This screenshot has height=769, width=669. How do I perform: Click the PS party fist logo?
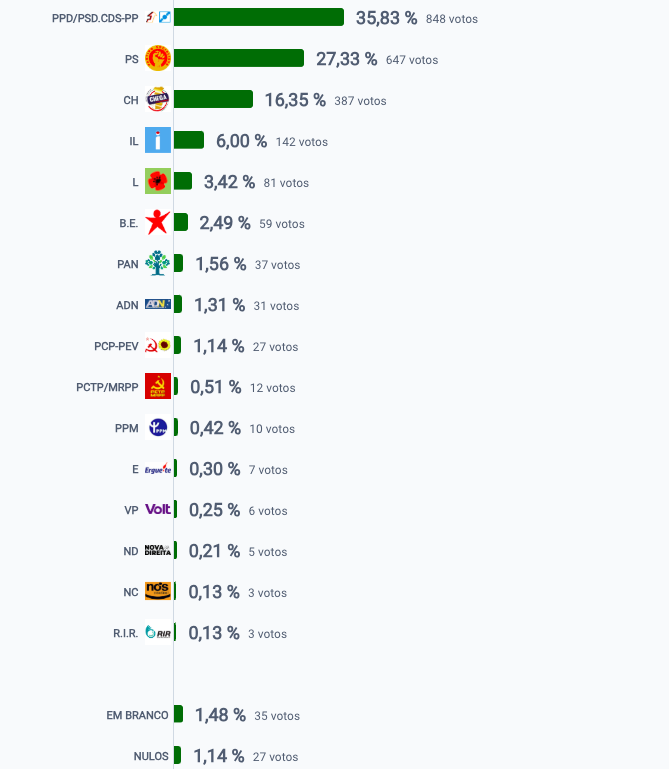158,59
